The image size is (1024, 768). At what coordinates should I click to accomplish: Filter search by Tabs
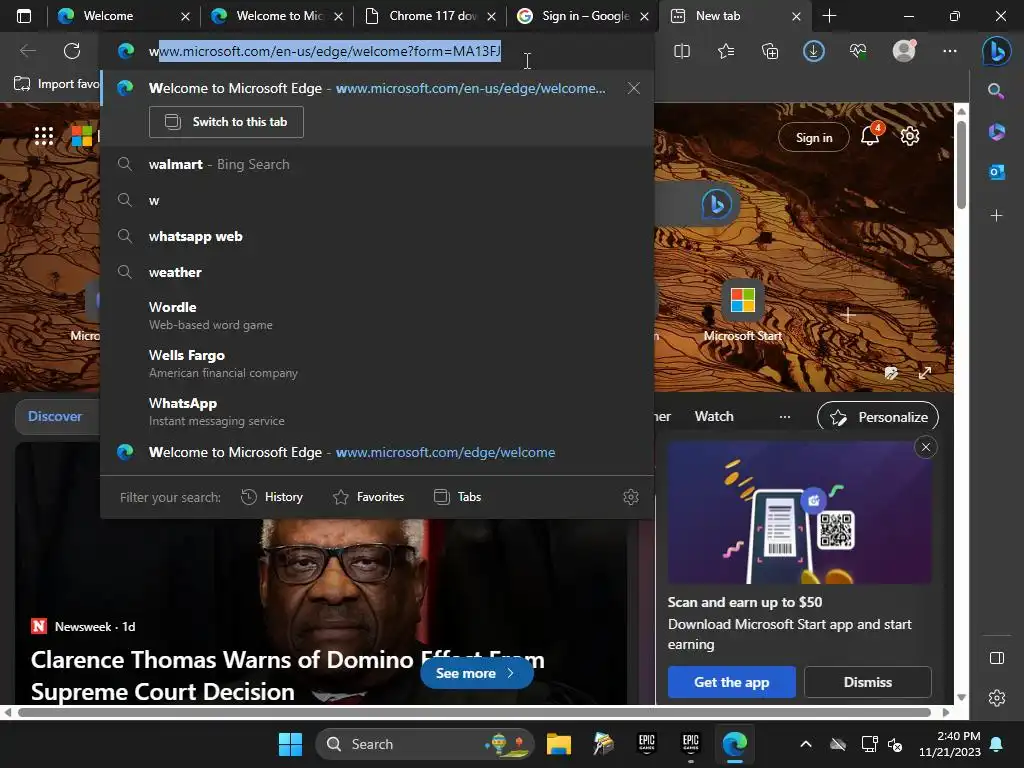457,497
